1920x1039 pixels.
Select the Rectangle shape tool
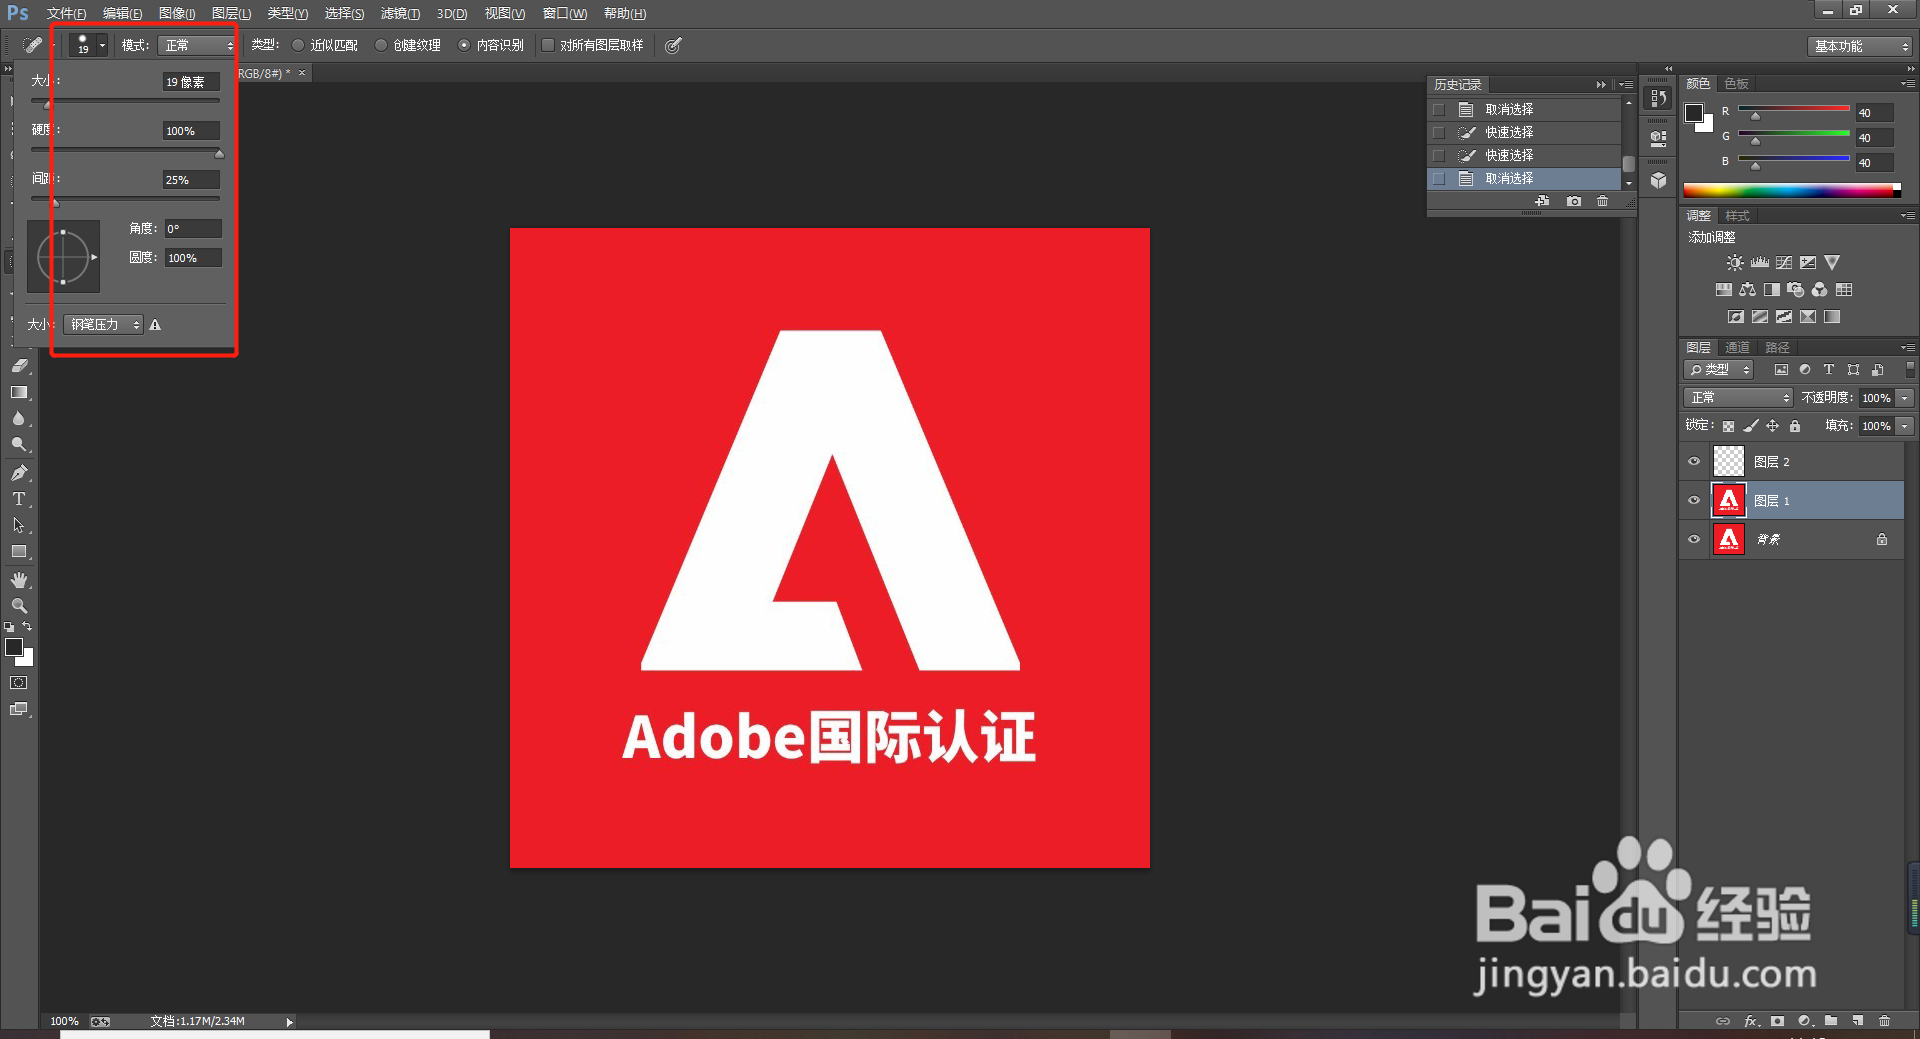coord(19,552)
